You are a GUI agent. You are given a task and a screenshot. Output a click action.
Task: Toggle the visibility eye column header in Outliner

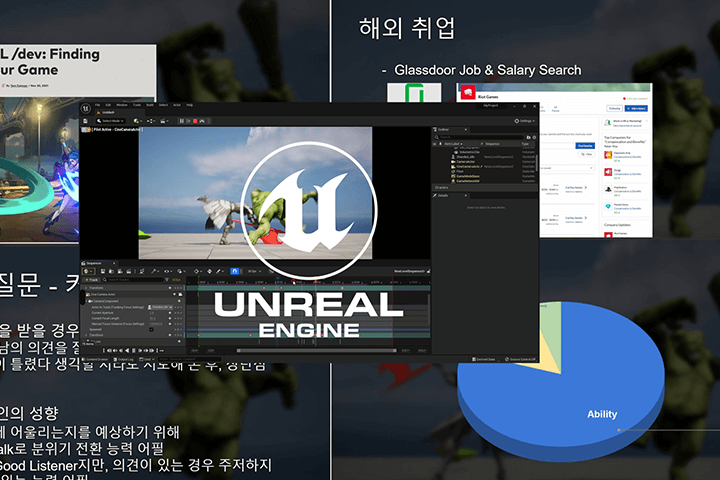[435, 144]
